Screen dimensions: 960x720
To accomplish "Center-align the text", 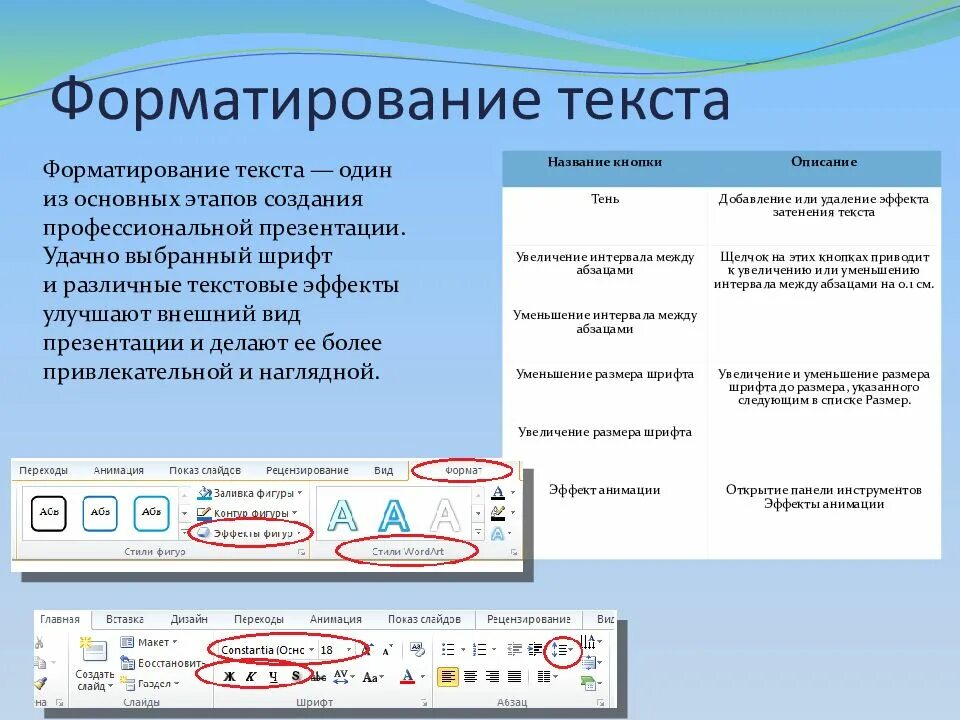I will [x=470, y=677].
